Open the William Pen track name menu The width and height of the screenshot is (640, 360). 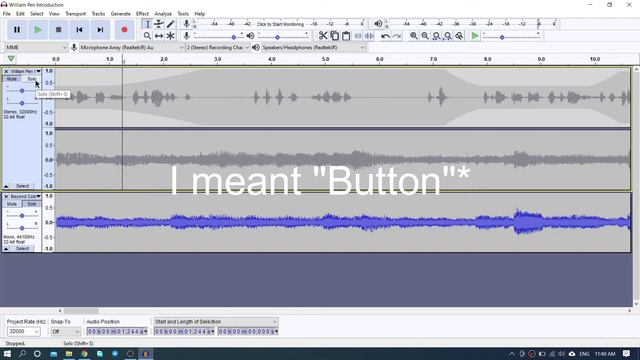25,71
